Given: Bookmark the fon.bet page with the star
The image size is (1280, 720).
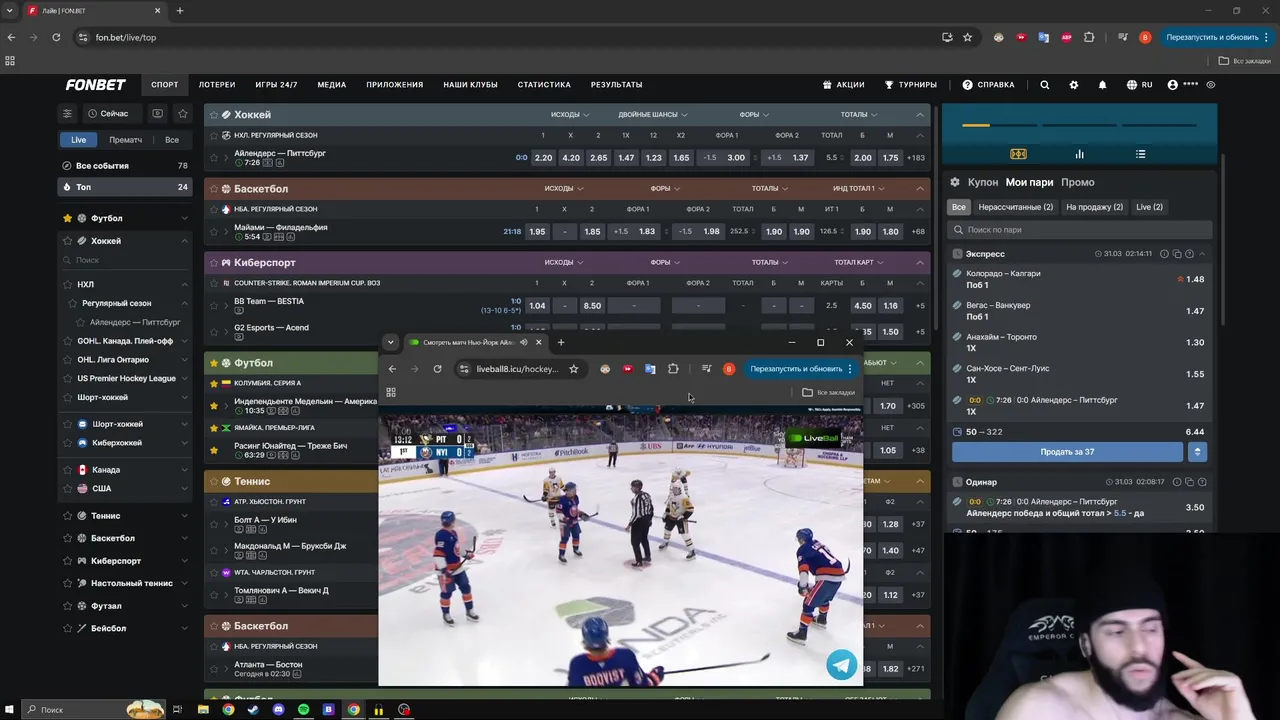Looking at the screenshot, I should [x=967, y=37].
